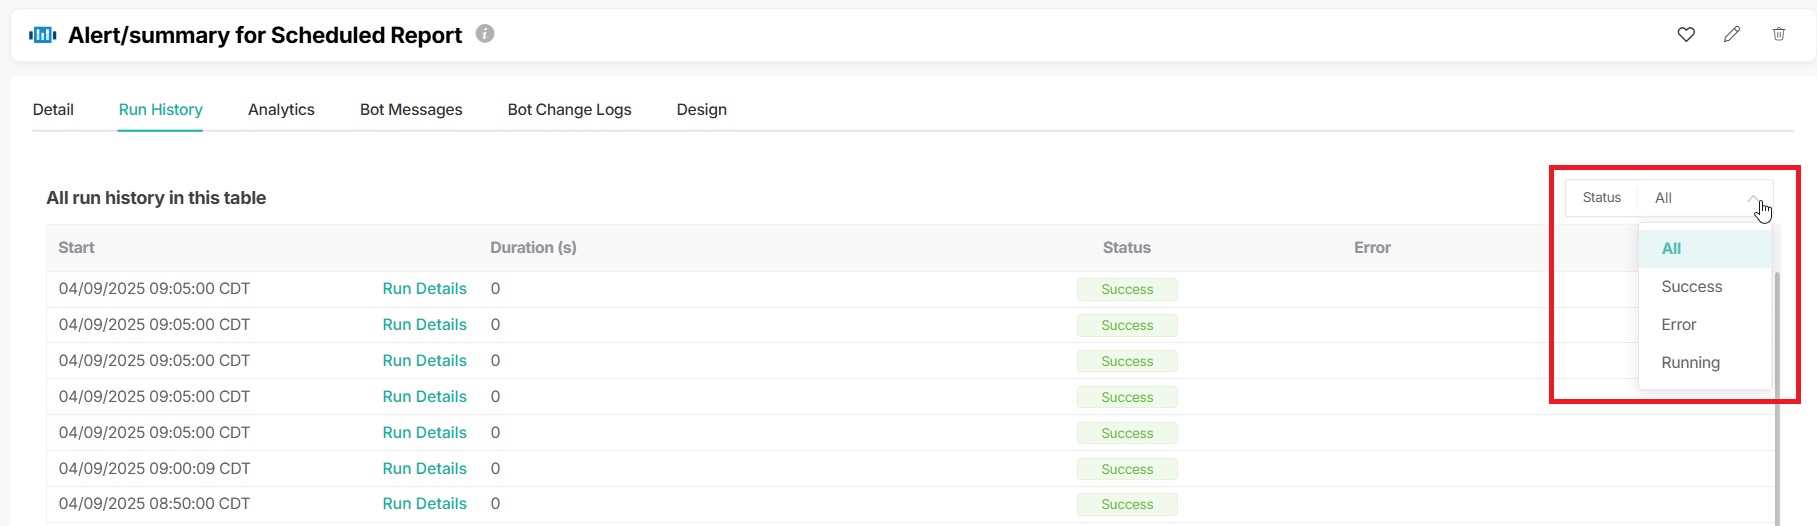Image resolution: width=1817 pixels, height=526 pixels.
Task: Open the Bot Change Logs tab
Action: tap(569, 110)
